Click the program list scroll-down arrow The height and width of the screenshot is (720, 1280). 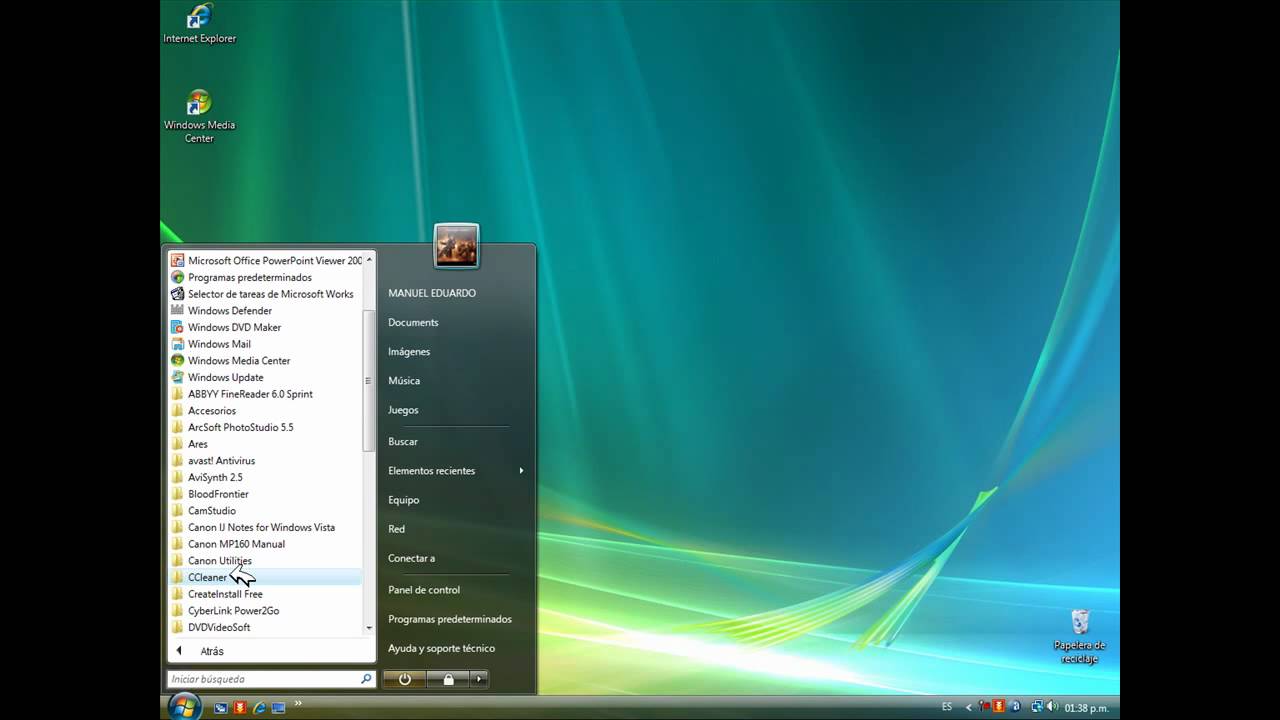pyautogui.click(x=369, y=627)
